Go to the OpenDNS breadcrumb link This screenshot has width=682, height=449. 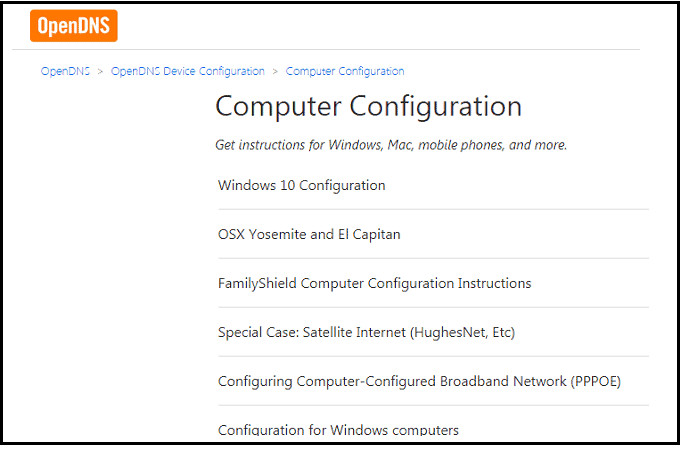(65, 72)
